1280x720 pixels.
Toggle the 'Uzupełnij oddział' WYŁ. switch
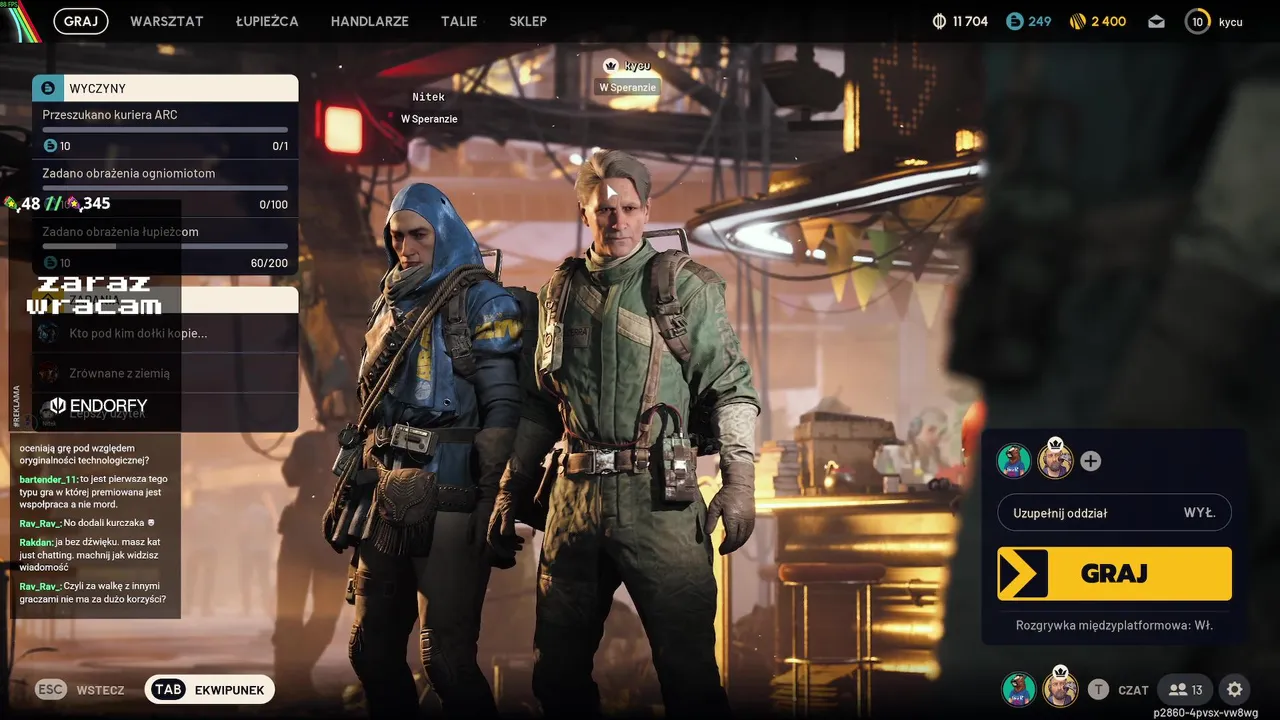(x=1114, y=513)
